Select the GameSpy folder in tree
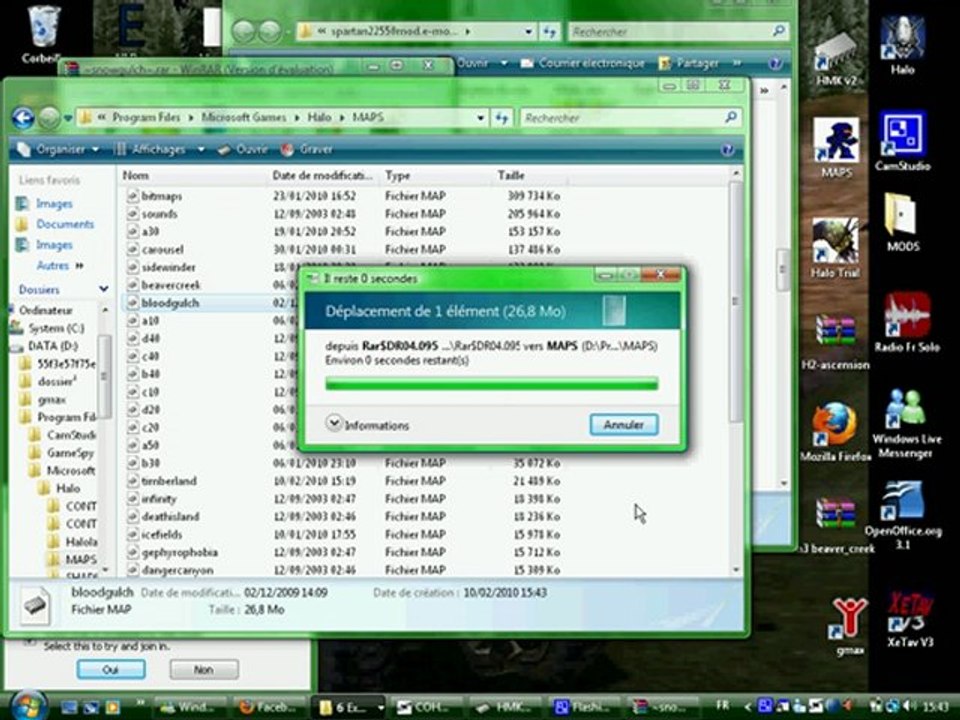The width and height of the screenshot is (960, 720). pyautogui.click(x=61, y=453)
